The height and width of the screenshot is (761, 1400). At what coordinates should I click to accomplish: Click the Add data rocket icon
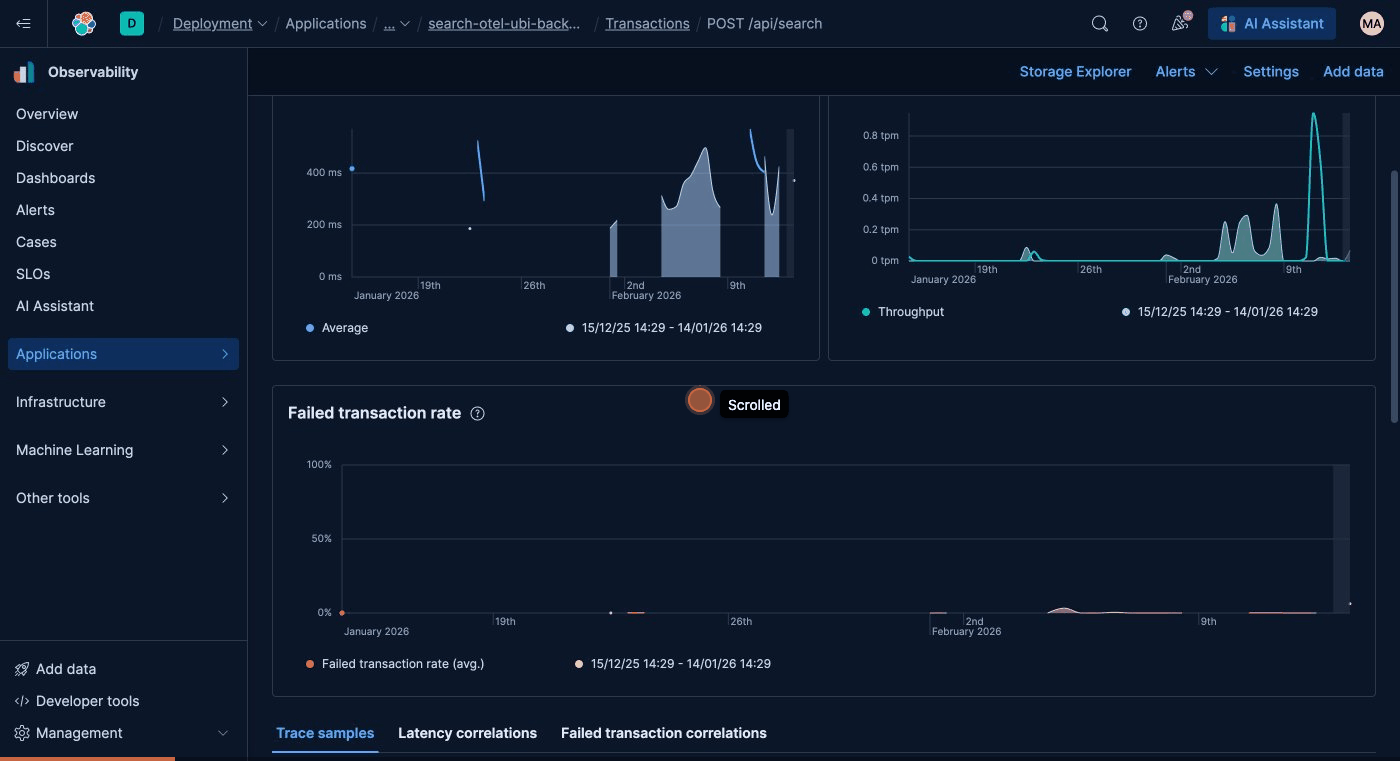tap(22, 669)
